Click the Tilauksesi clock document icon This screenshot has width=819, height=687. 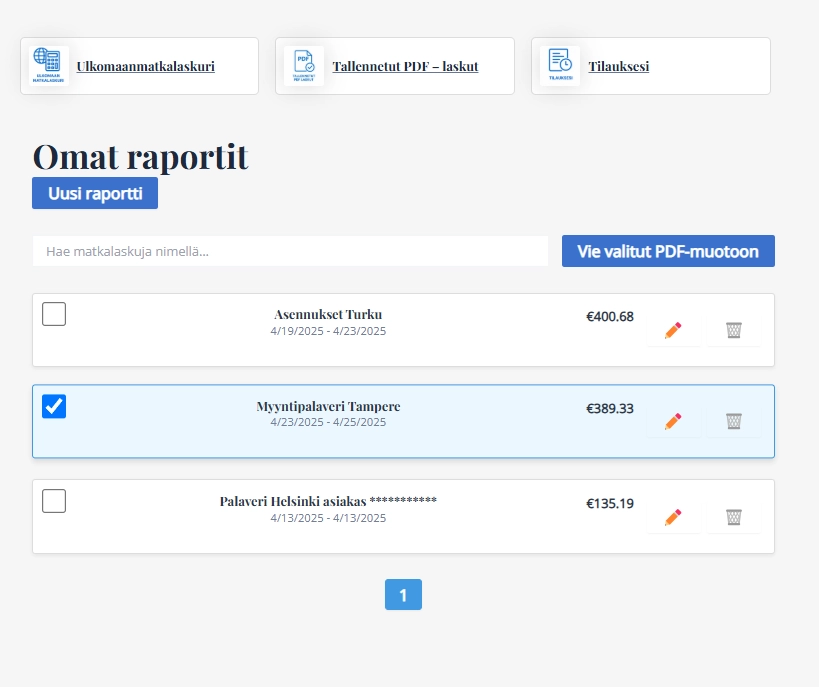click(560, 66)
